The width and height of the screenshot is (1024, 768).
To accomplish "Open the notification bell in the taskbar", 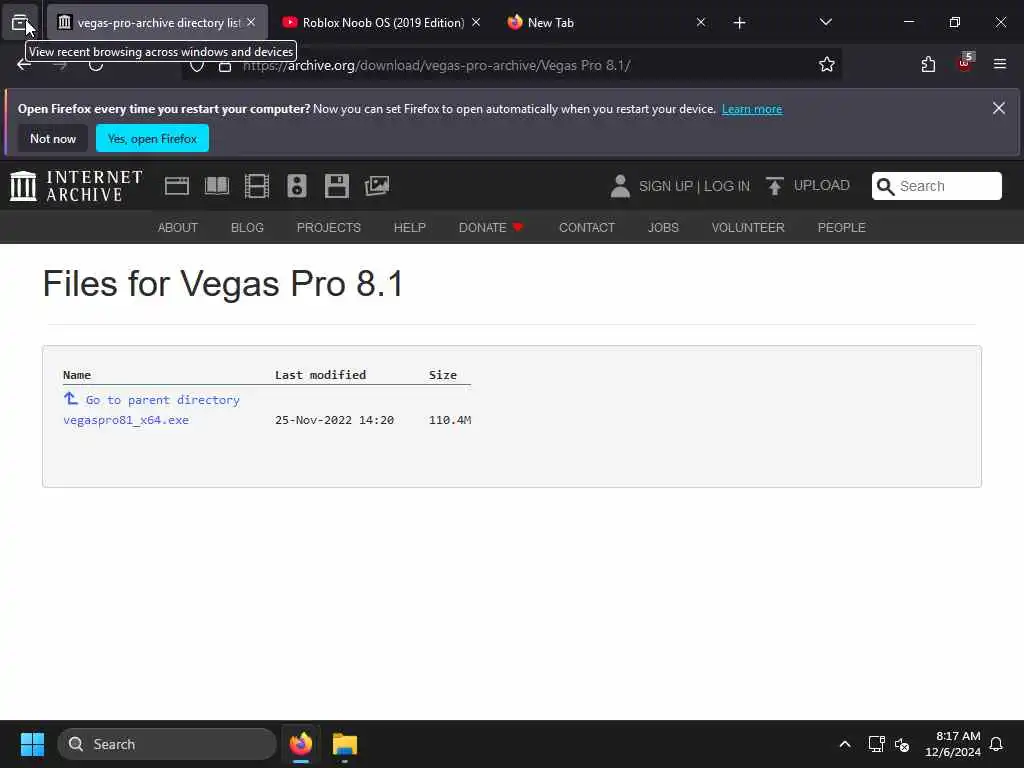I will point(996,744).
